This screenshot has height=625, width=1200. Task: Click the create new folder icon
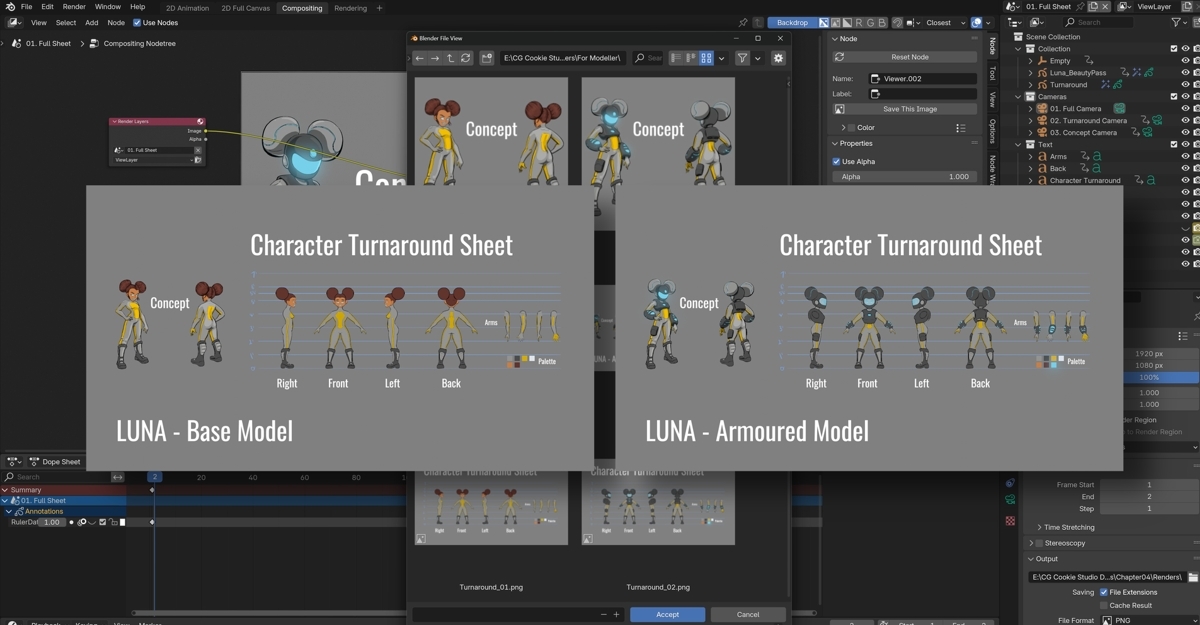(487, 59)
